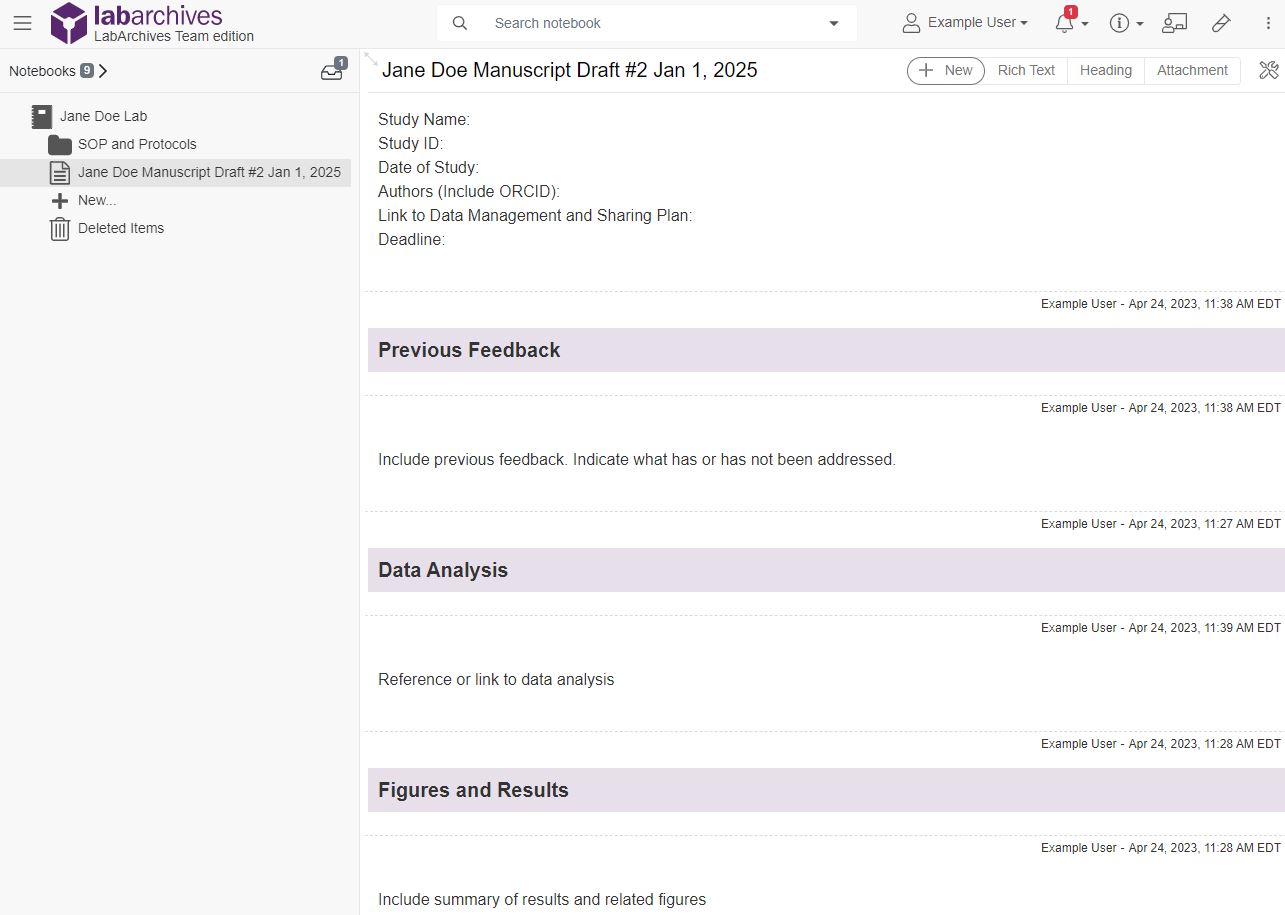Click the info circle icon
The height and width of the screenshot is (915, 1285).
point(1119,23)
